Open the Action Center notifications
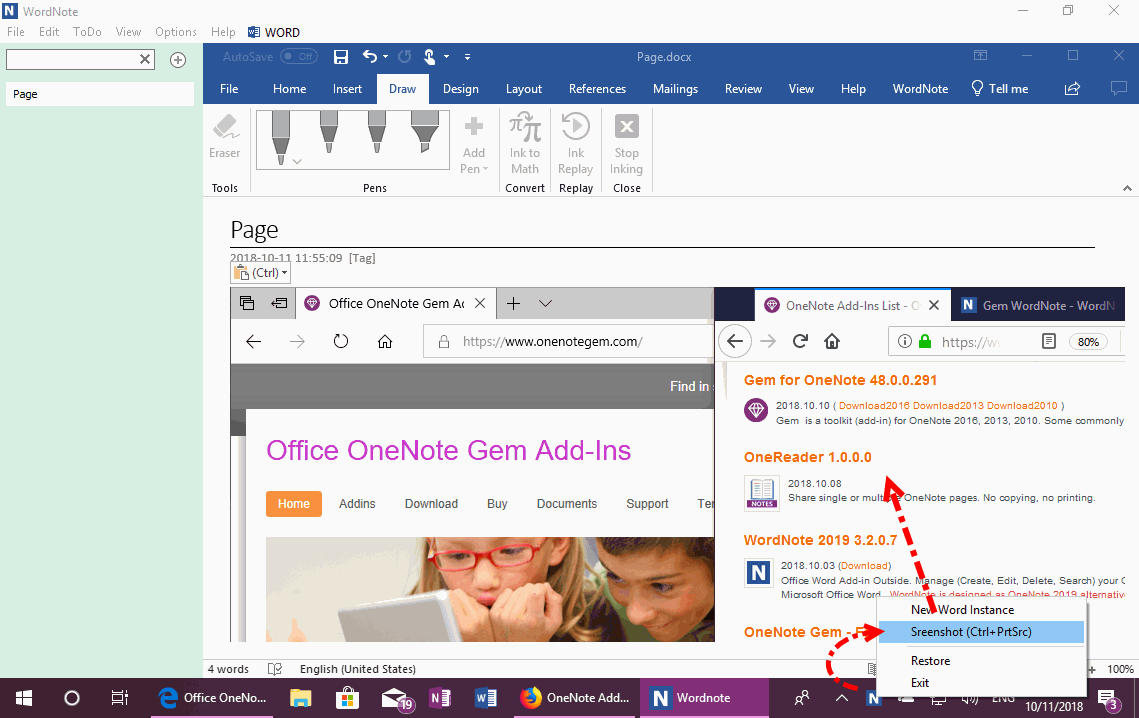The height and width of the screenshot is (718, 1139). click(x=1108, y=699)
